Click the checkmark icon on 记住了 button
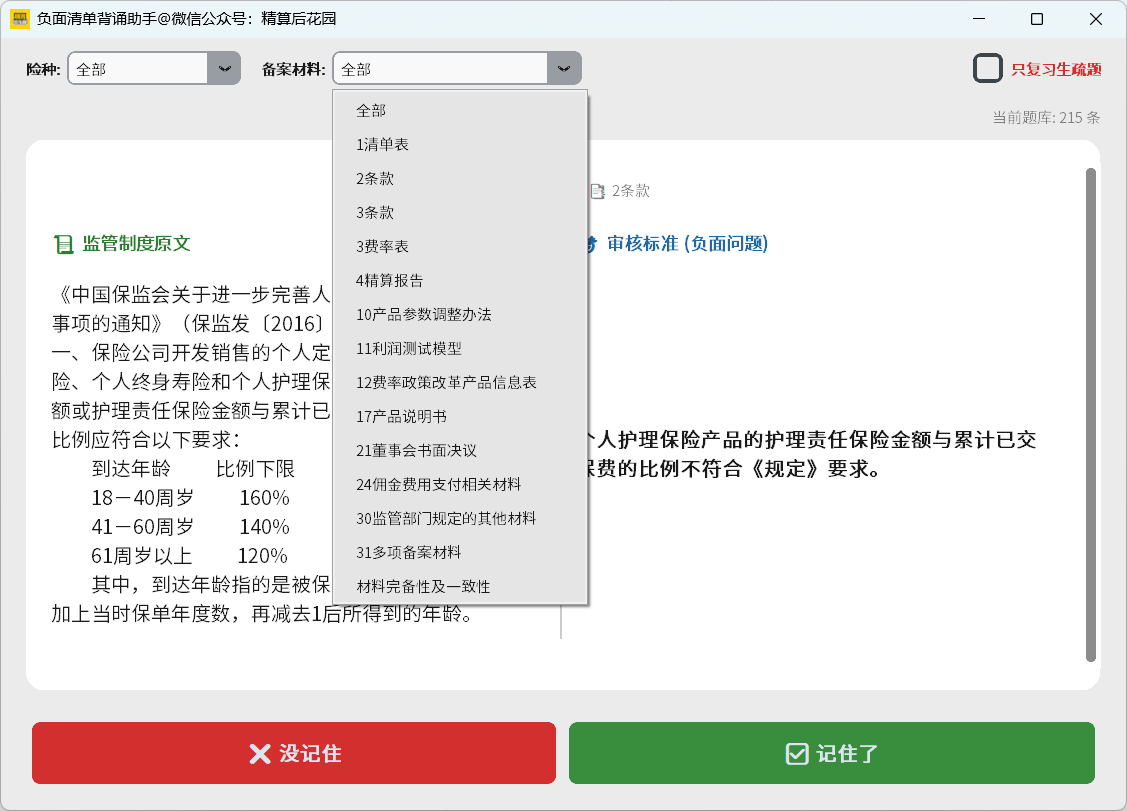Viewport: 1127px width, 811px height. pos(797,754)
